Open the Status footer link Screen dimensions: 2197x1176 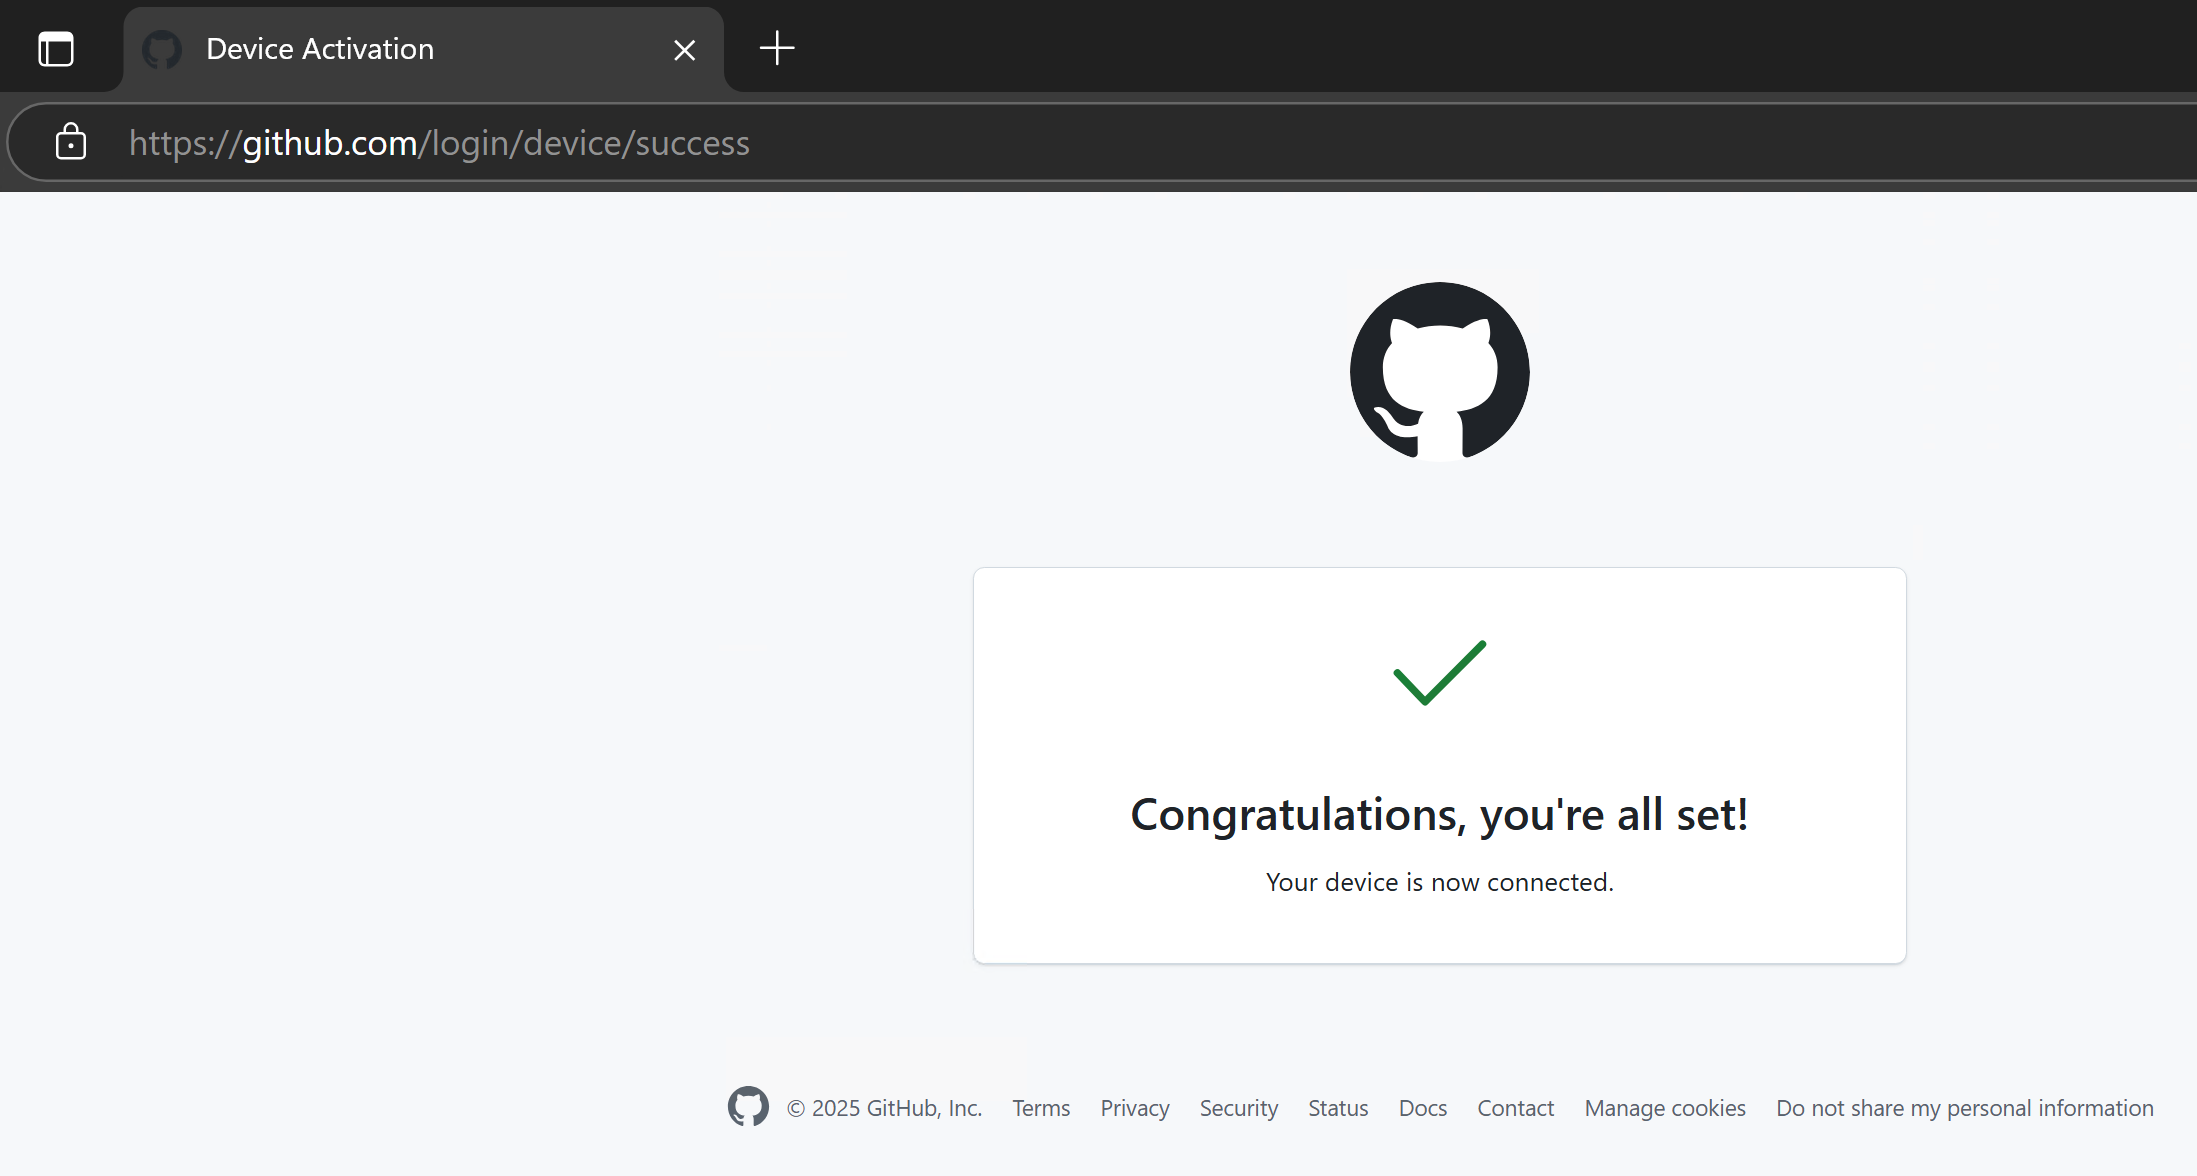point(1337,1108)
